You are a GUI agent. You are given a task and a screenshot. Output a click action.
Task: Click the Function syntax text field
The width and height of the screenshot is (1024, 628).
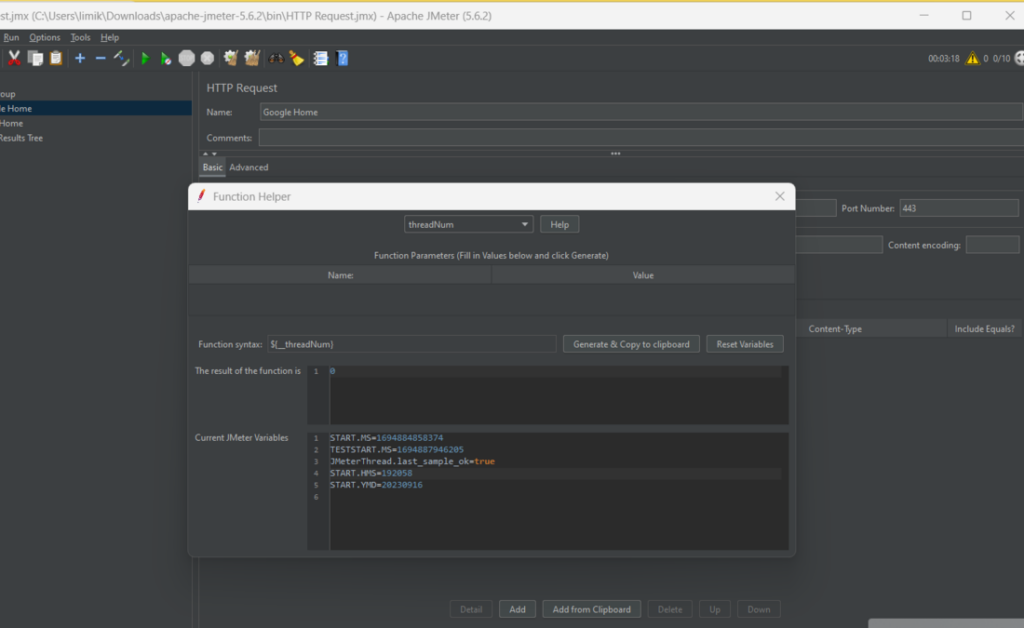[x=410, y=344]
